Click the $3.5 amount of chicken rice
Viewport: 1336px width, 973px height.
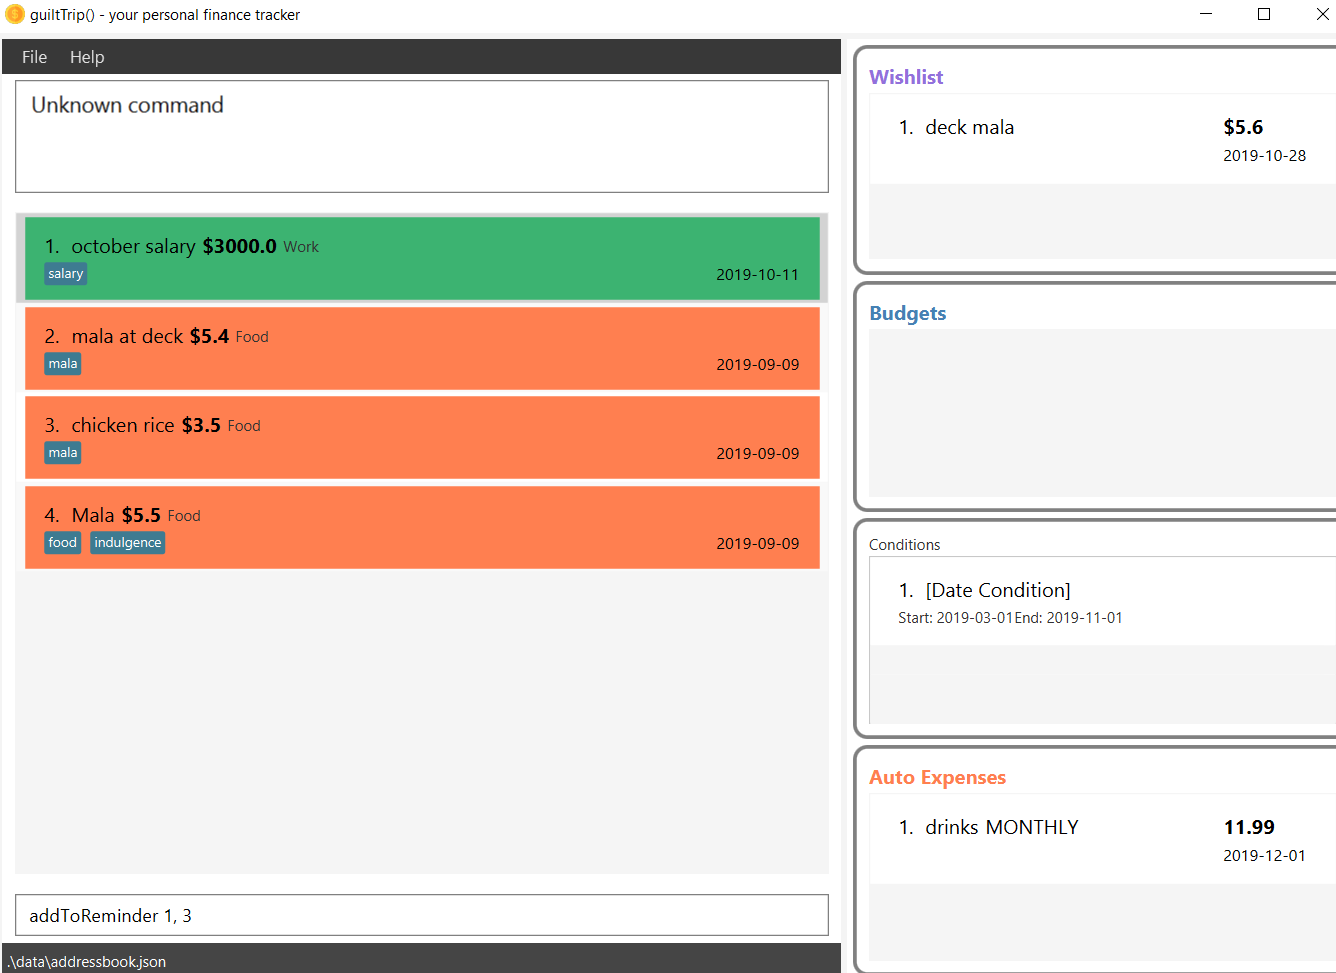[201, 425]
